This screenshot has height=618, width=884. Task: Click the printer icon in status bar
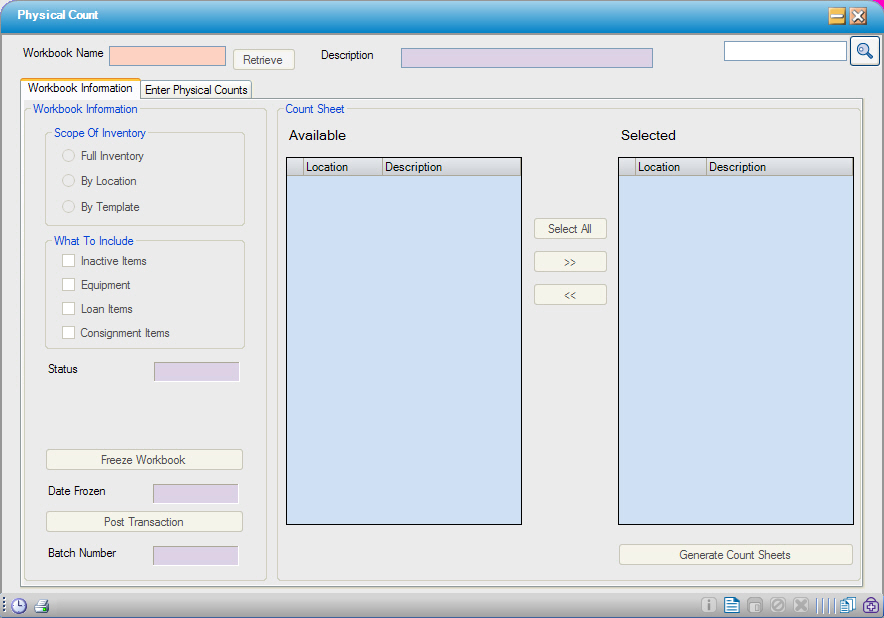41,605
